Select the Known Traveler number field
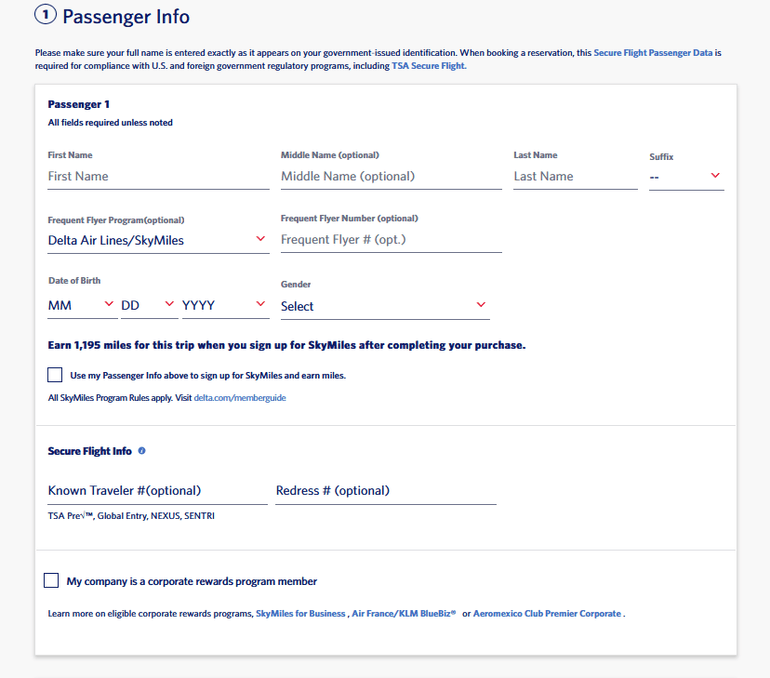 157,491
